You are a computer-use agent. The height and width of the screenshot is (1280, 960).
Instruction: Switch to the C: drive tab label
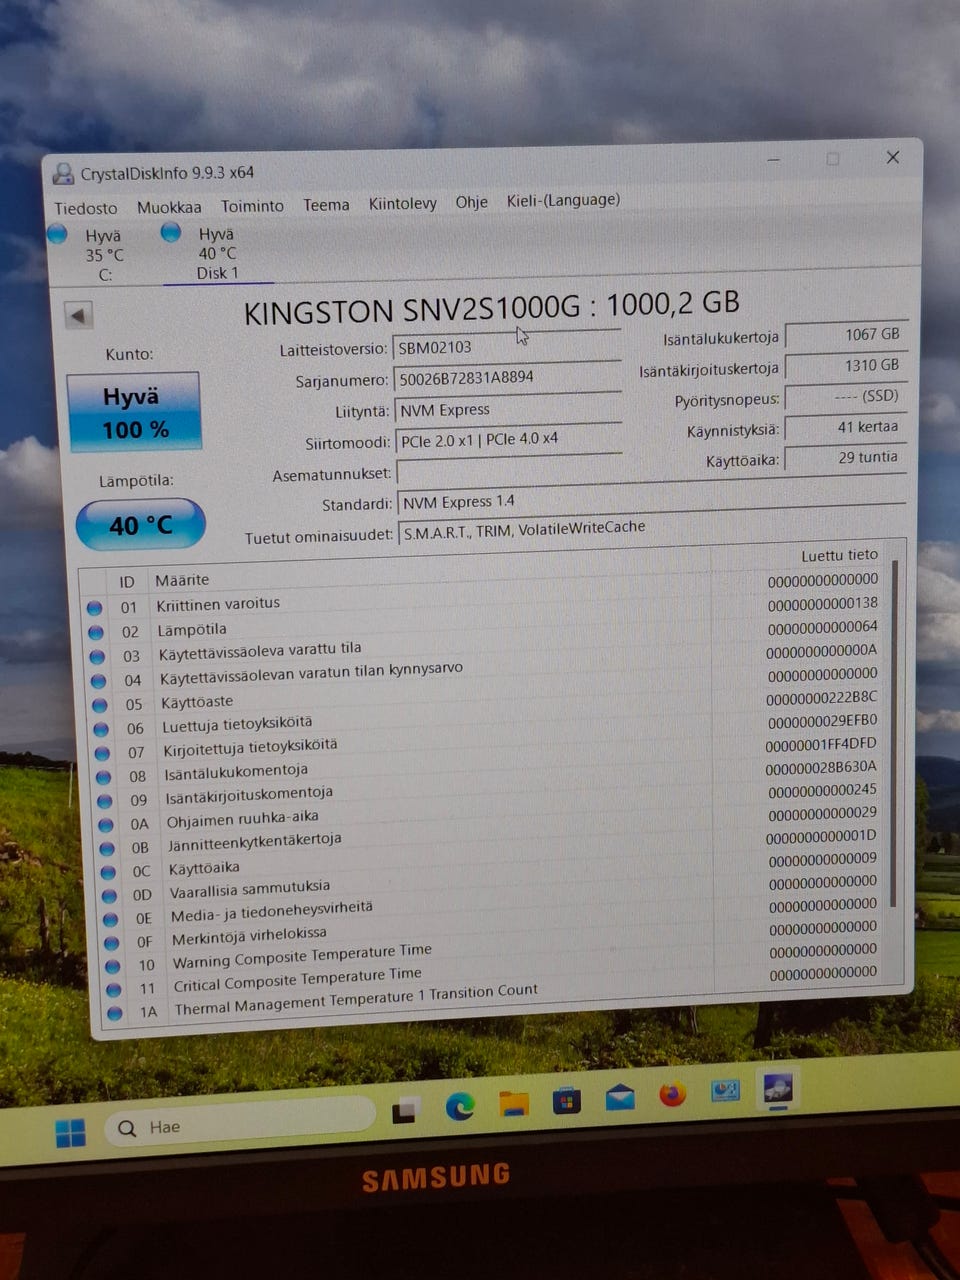[105, 275]
